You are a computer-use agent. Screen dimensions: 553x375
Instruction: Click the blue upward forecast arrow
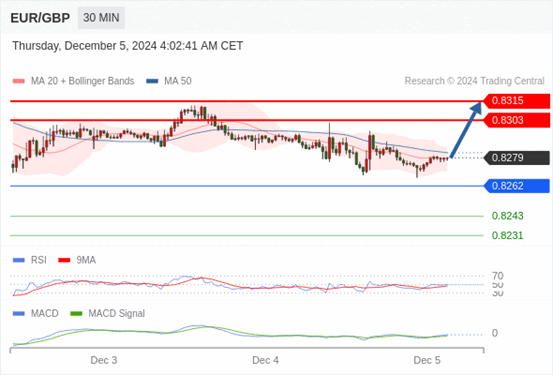point(466,129)
